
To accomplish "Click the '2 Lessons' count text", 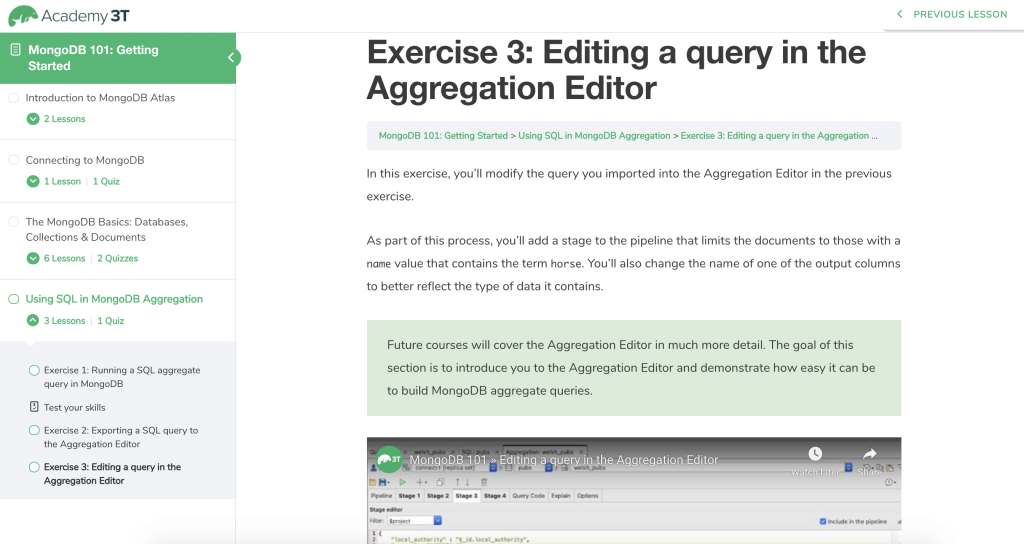I will (65, 119).
